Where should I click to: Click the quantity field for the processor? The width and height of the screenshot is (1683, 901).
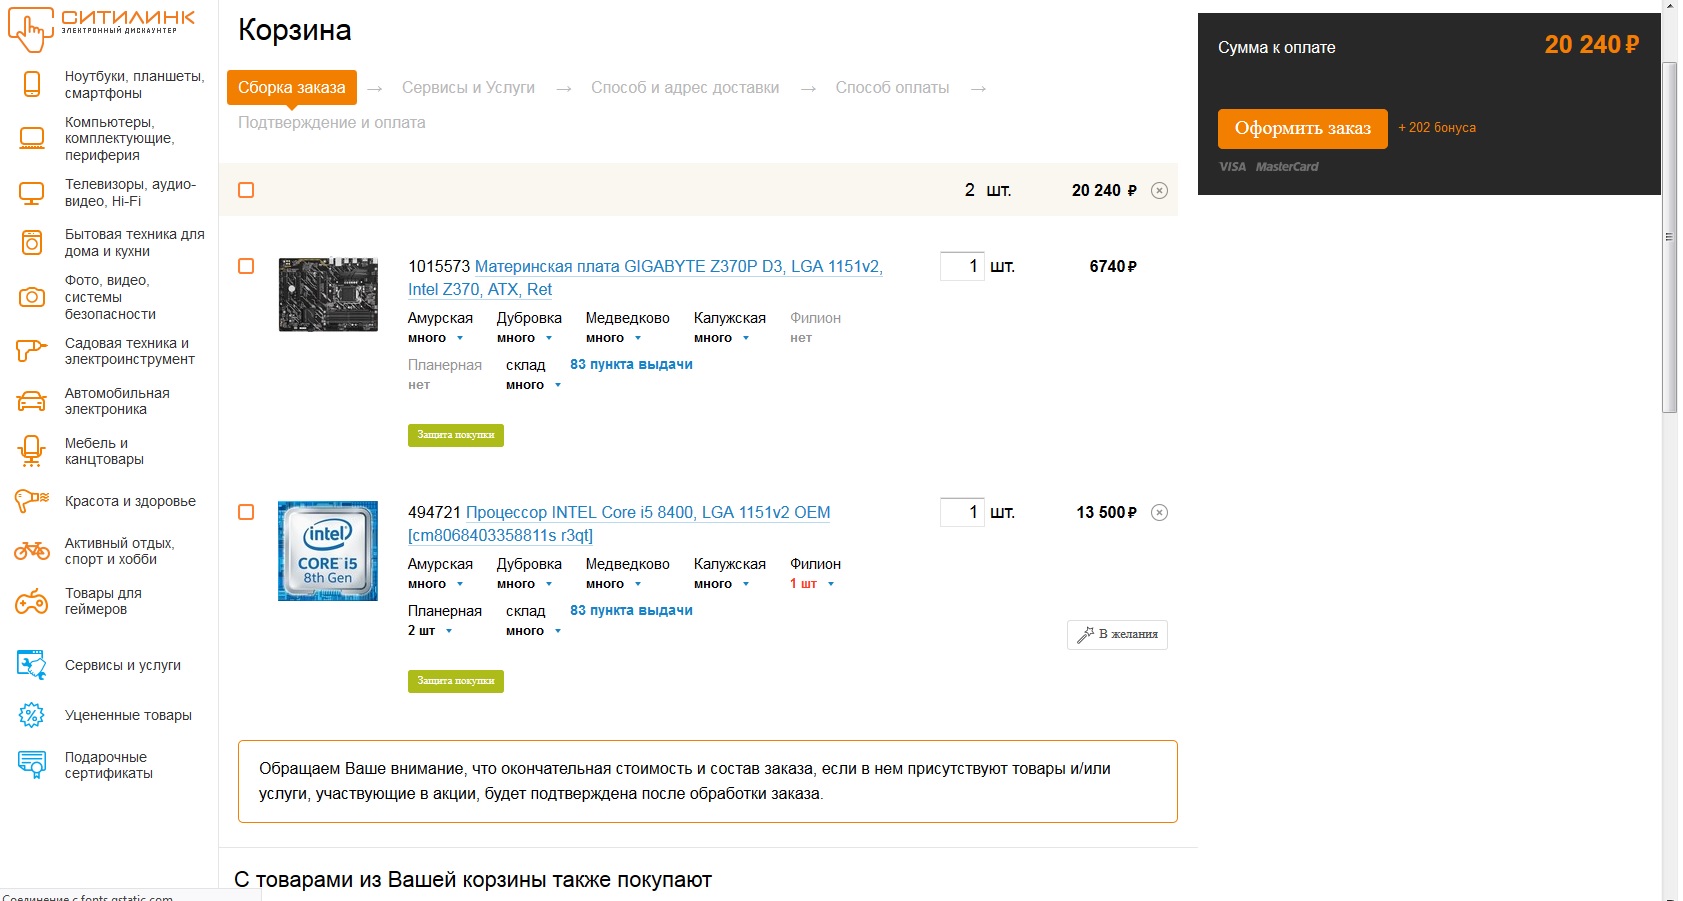coord(962,513)
